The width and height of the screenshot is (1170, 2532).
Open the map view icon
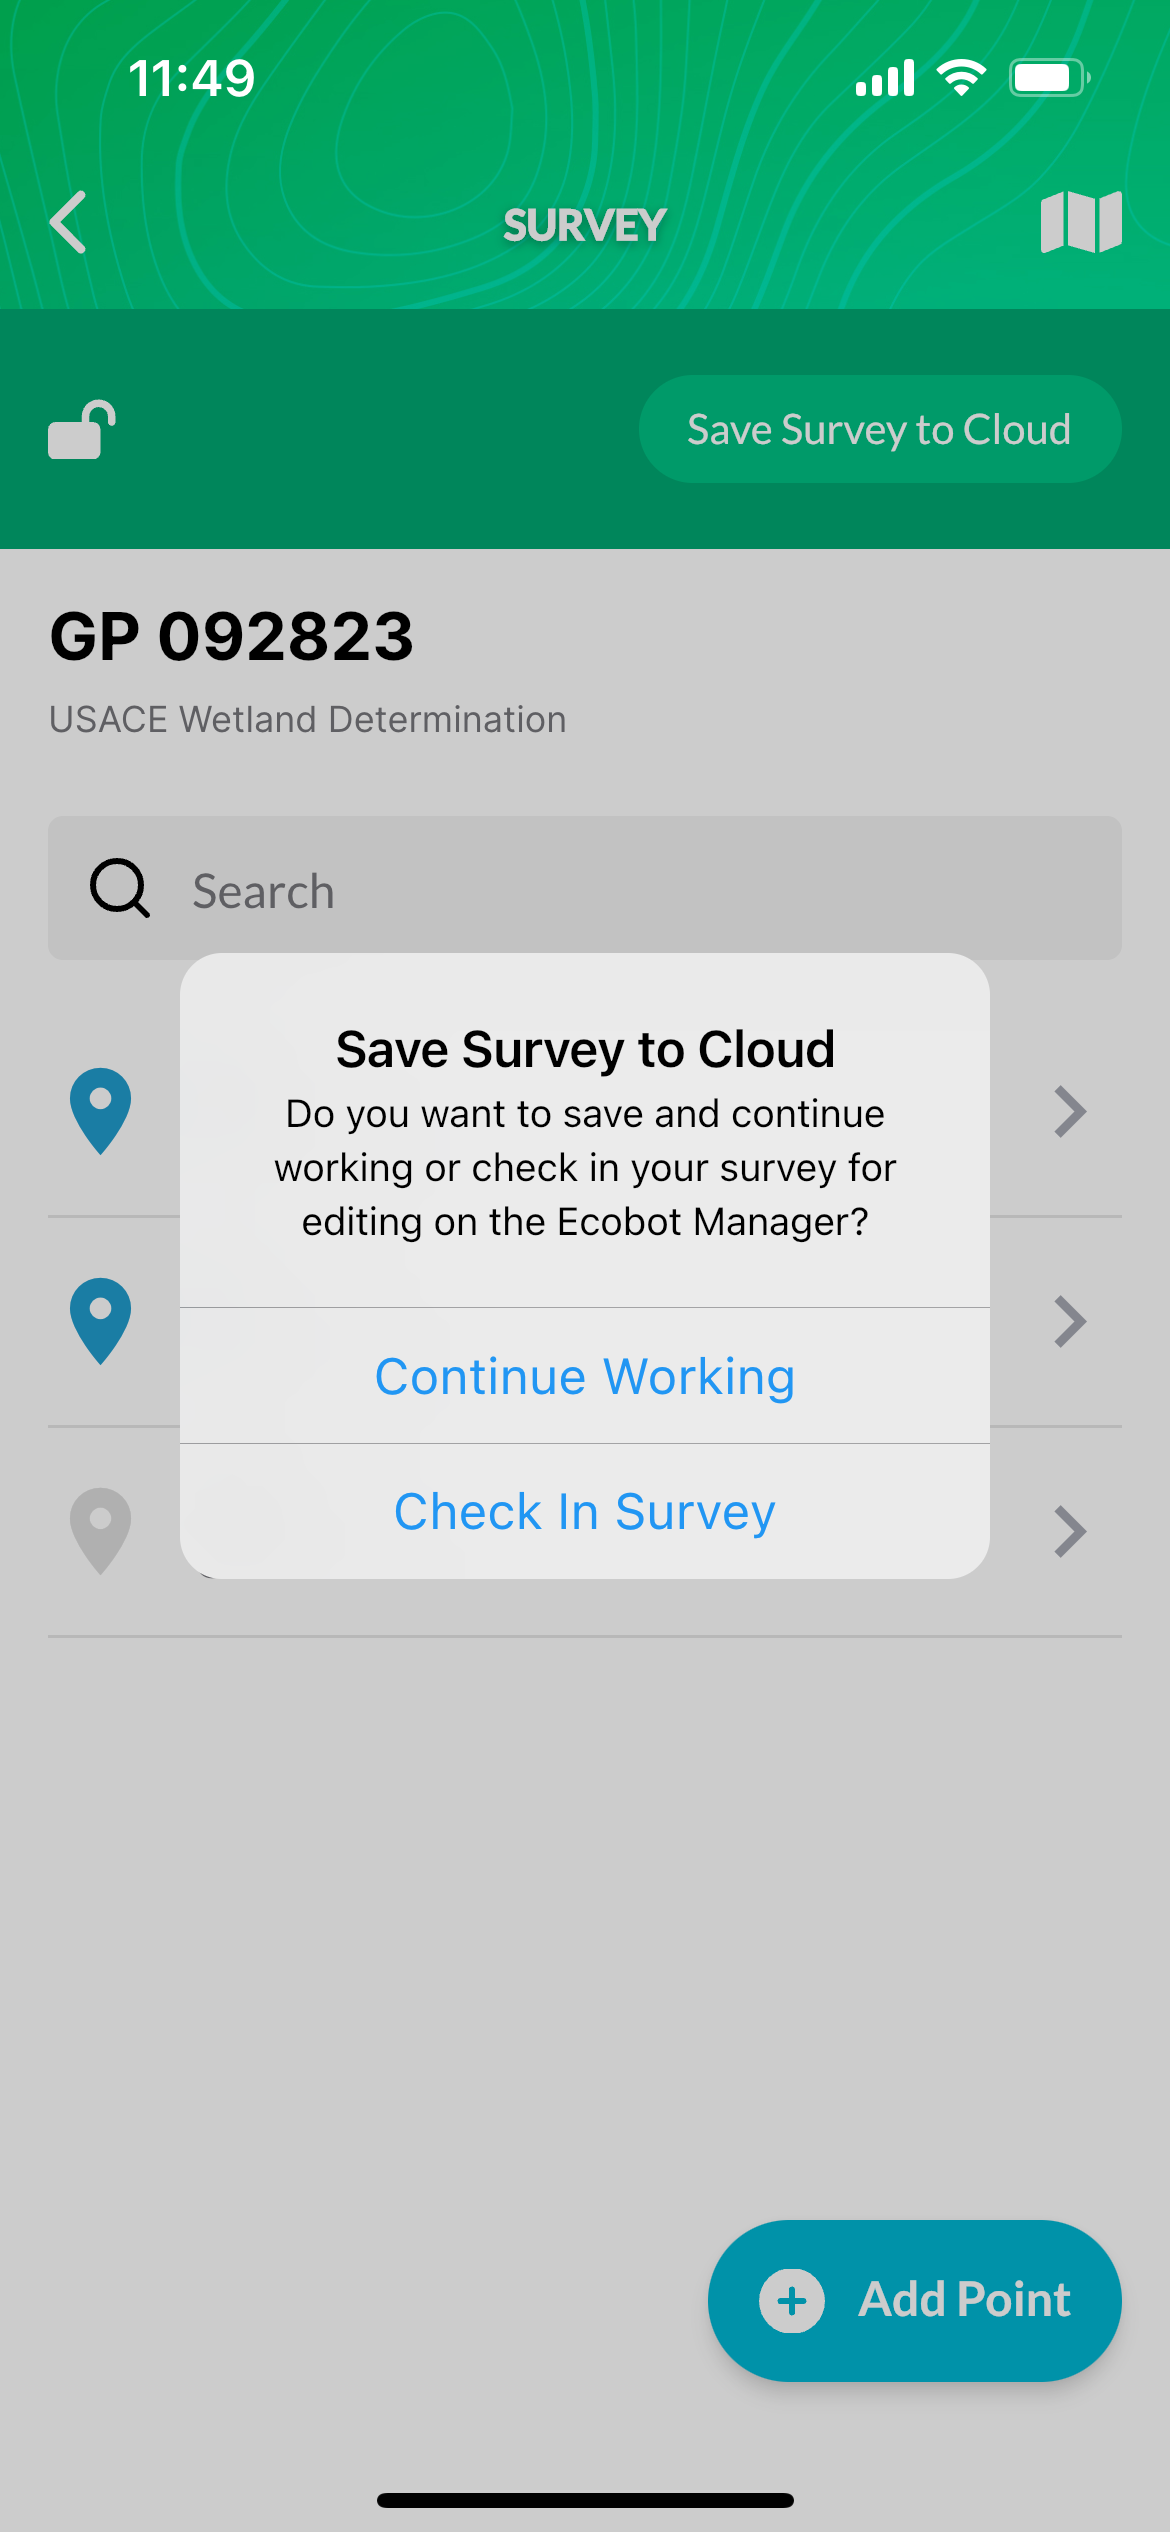(1080, 222)
